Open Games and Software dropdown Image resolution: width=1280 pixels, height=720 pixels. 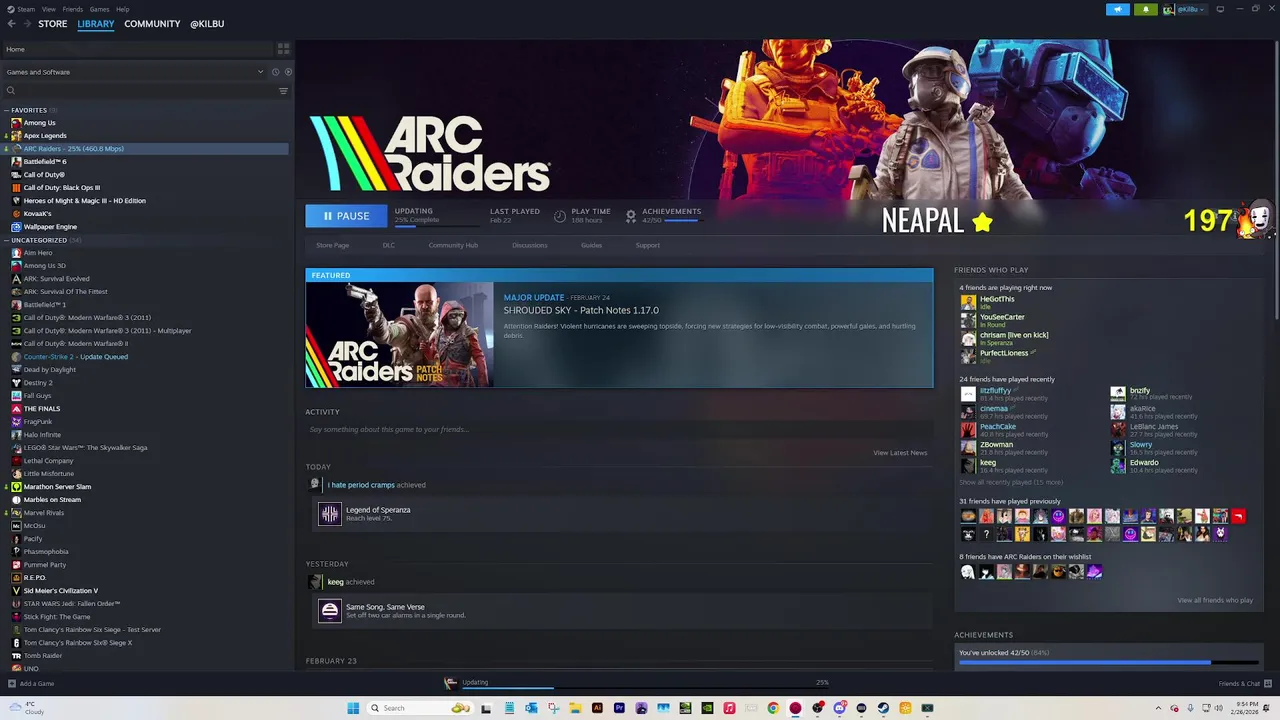(x=135, y=72)
